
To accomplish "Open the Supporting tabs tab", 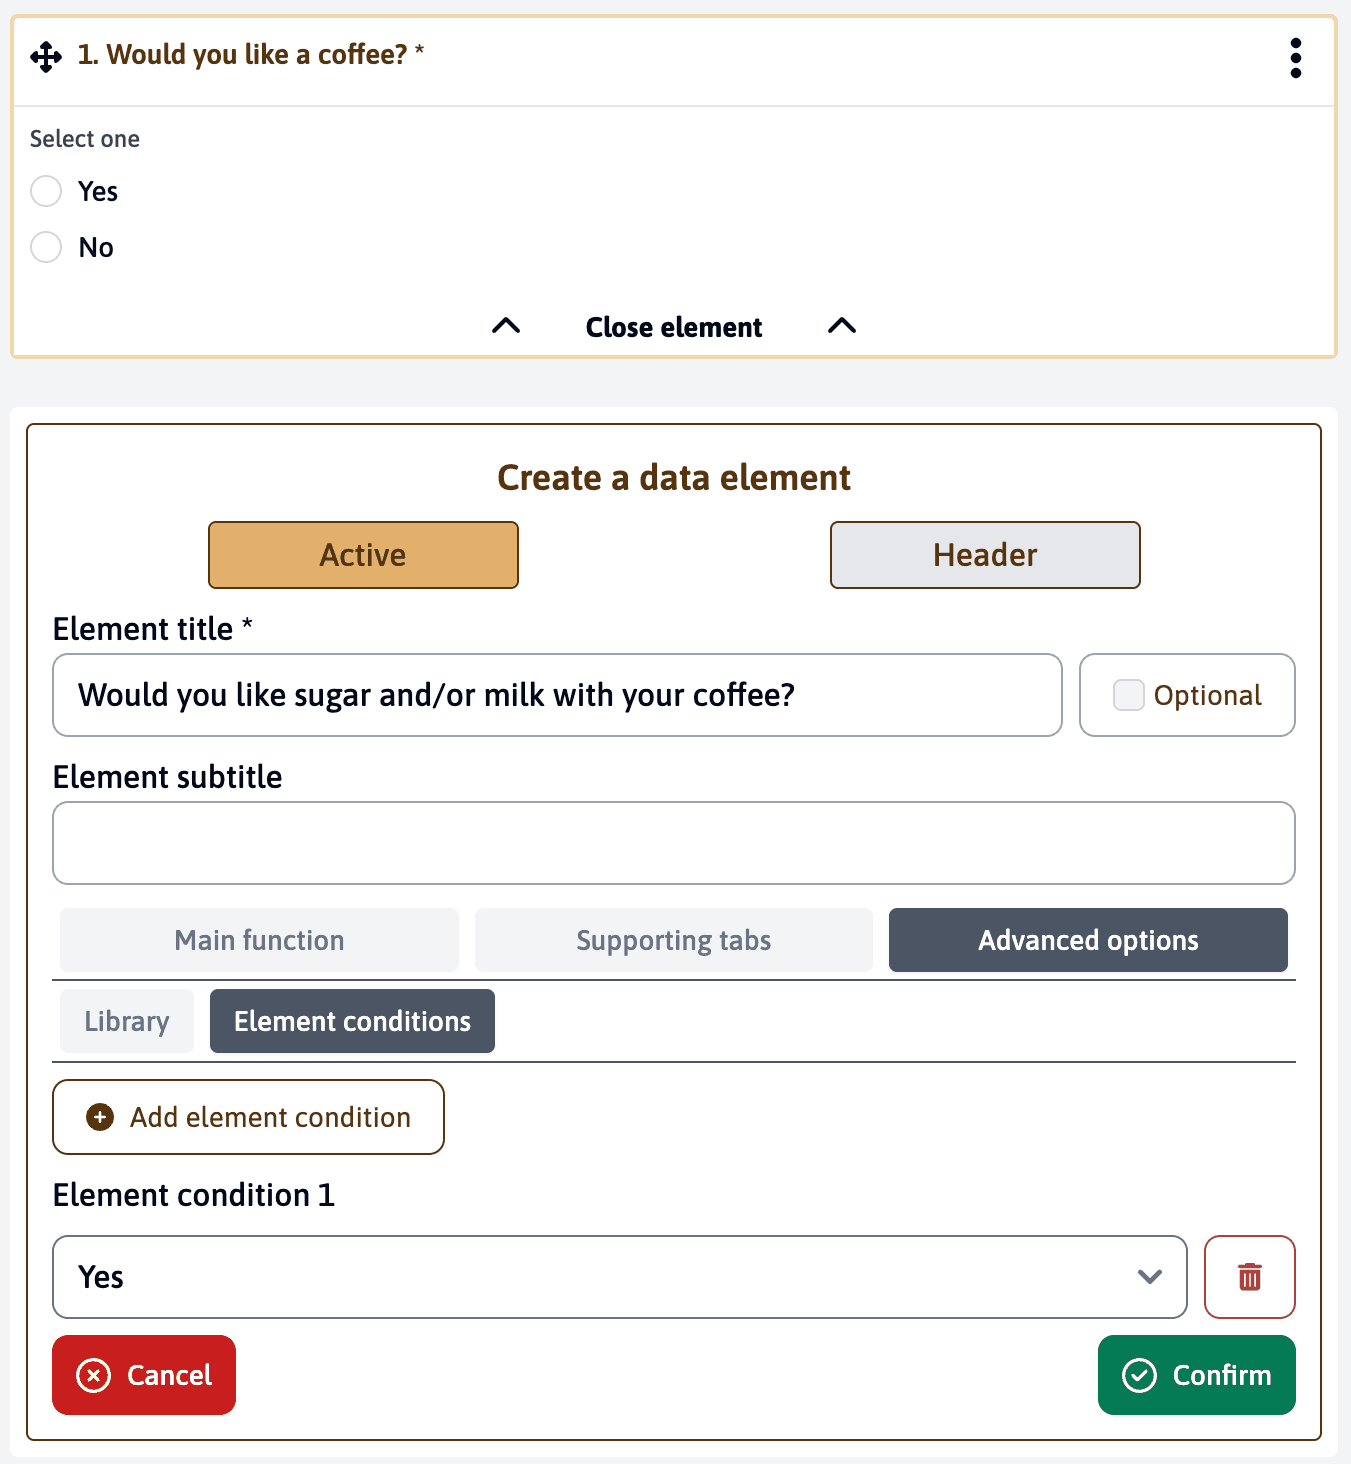I will click(x=673, y=940).
